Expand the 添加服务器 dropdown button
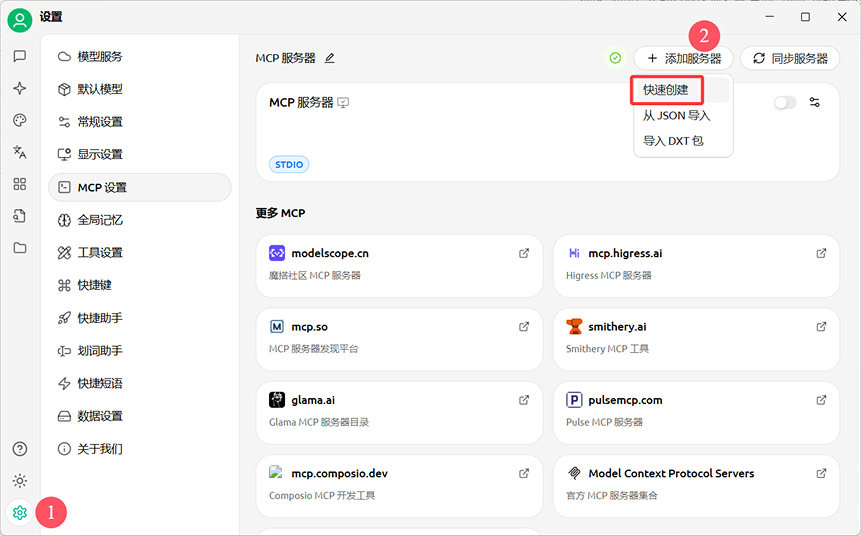Screen dimensions: 861x536 683,58
